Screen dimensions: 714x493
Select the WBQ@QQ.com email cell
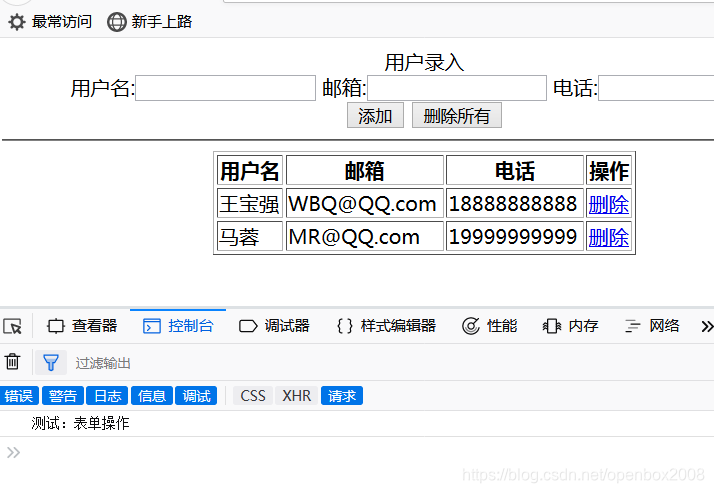tap(365, 203)
